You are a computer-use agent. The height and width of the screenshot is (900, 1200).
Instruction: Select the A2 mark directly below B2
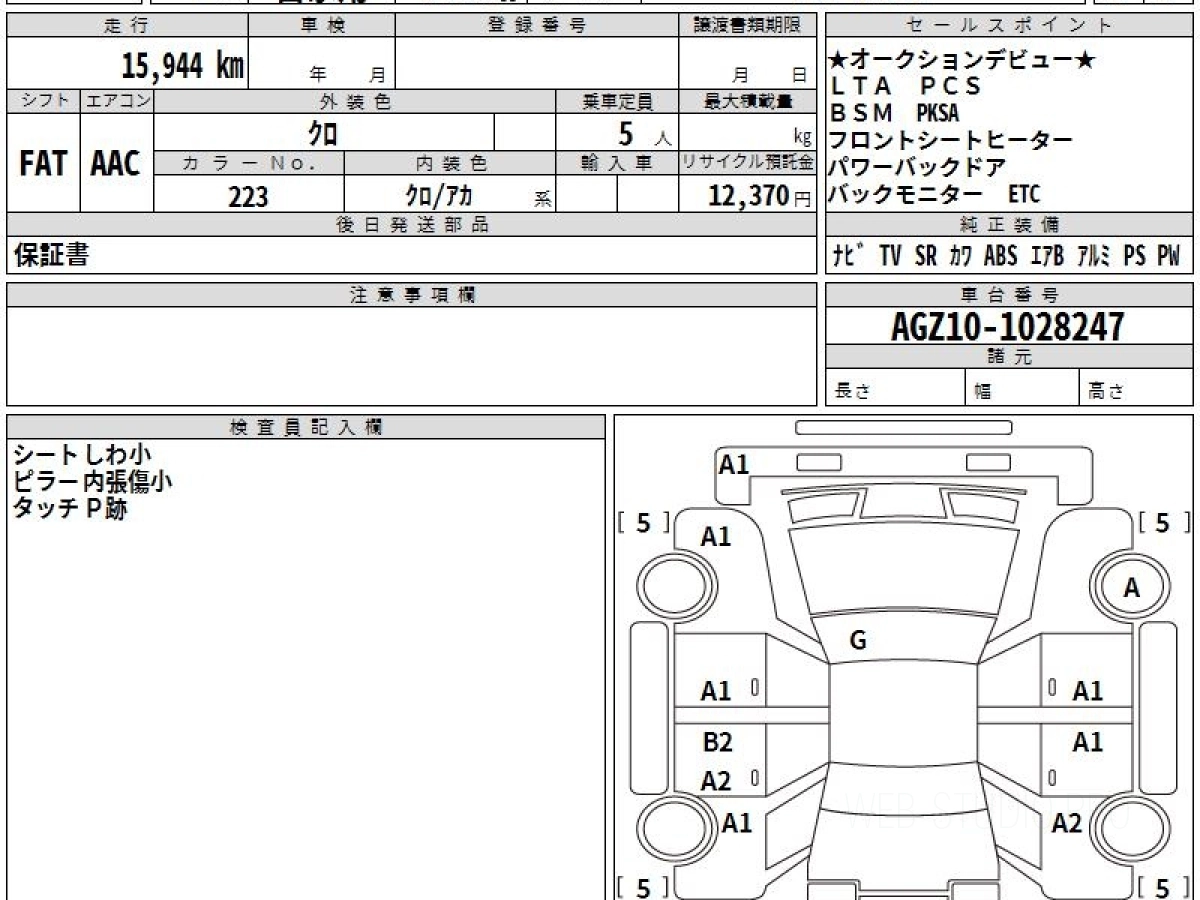pyautogui.click(x=715, y=782)
